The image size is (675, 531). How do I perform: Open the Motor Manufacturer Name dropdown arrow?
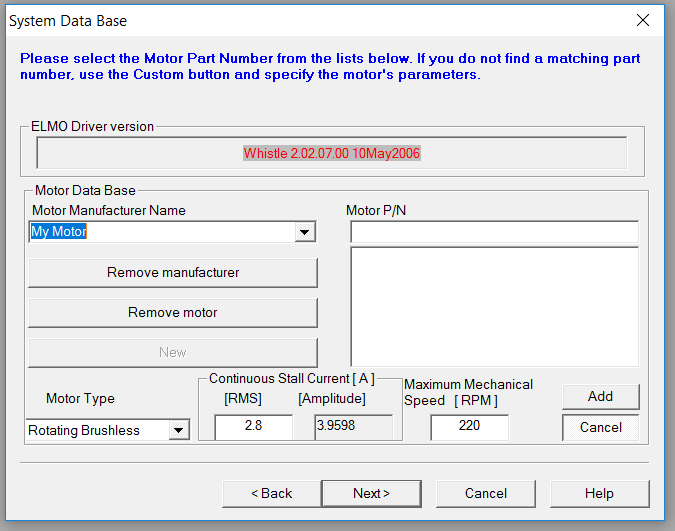[x=305, y=232]
